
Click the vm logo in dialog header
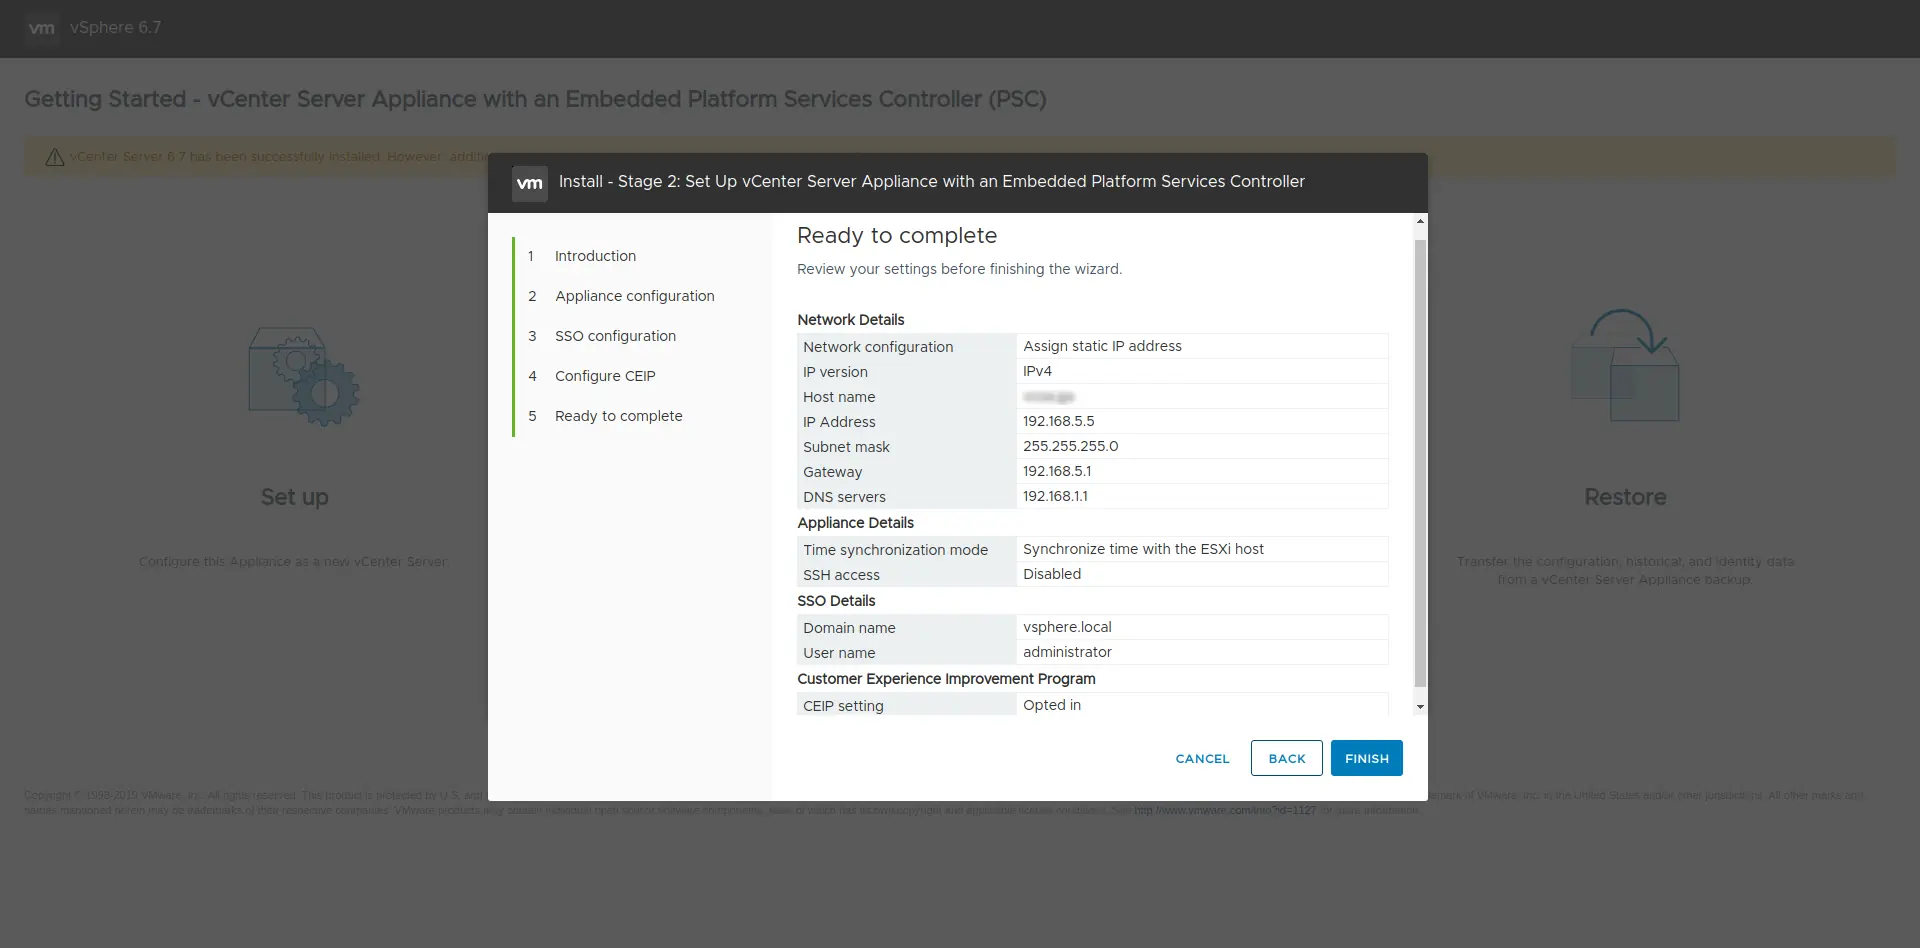[x=530, y=183]
